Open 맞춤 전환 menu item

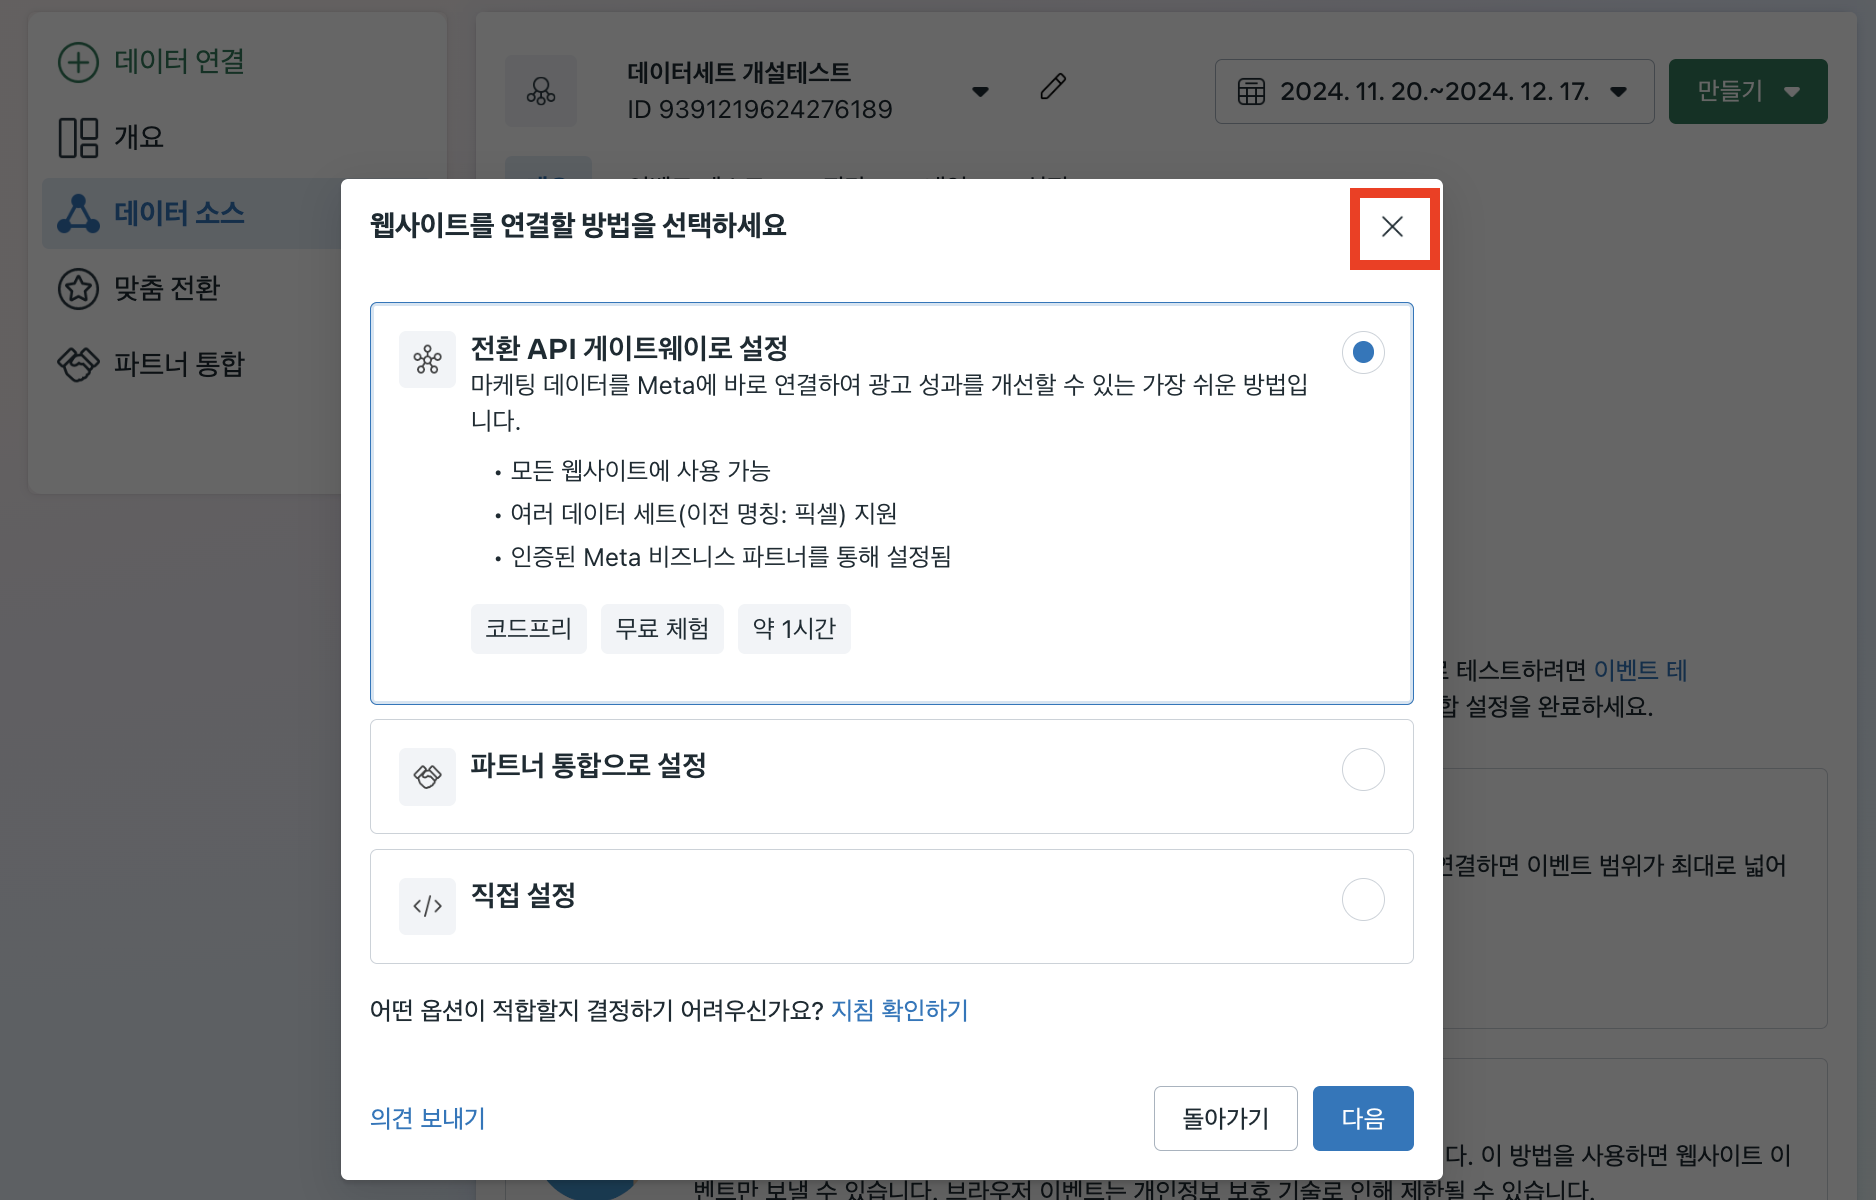coord(167,289)
